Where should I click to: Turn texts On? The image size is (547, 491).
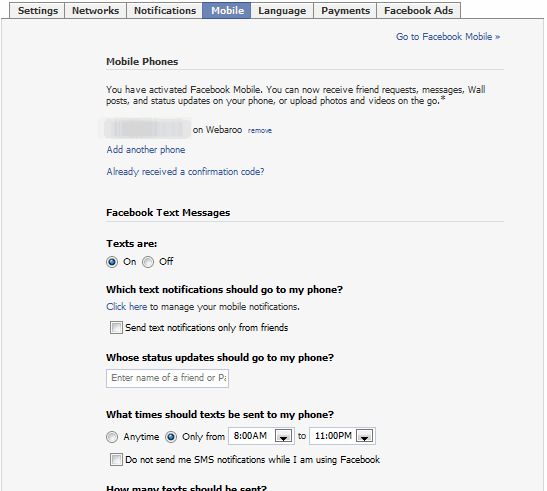tap(112, 262)
